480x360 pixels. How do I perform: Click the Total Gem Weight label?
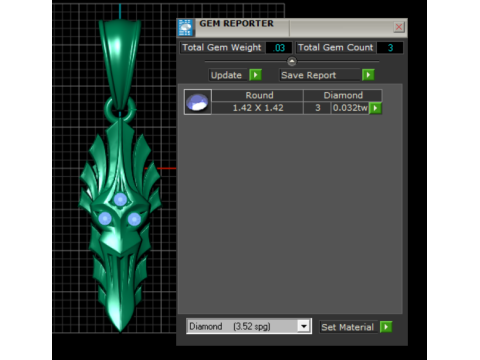pyautogui.click(x=222, y=48)
